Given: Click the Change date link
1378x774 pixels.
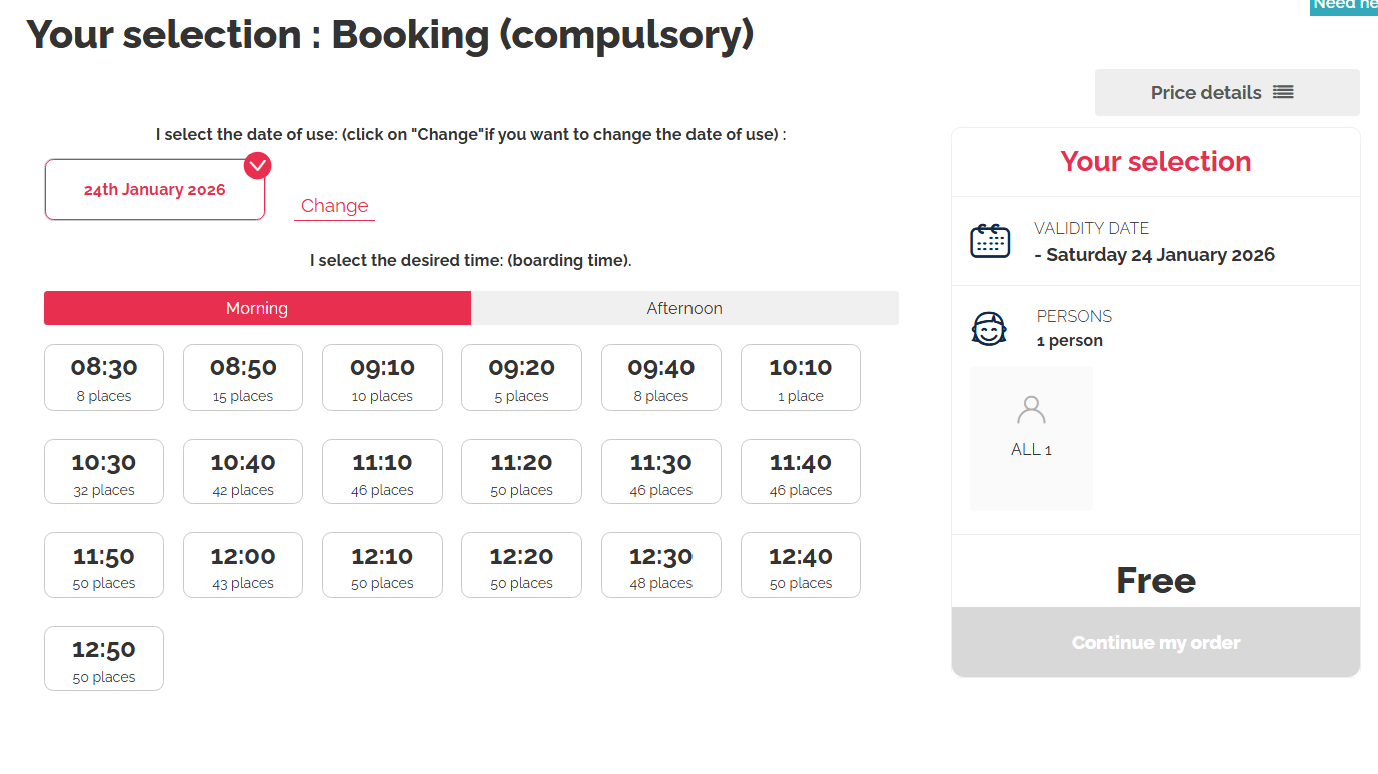Looking at the screenshot, I should point(334,206).
